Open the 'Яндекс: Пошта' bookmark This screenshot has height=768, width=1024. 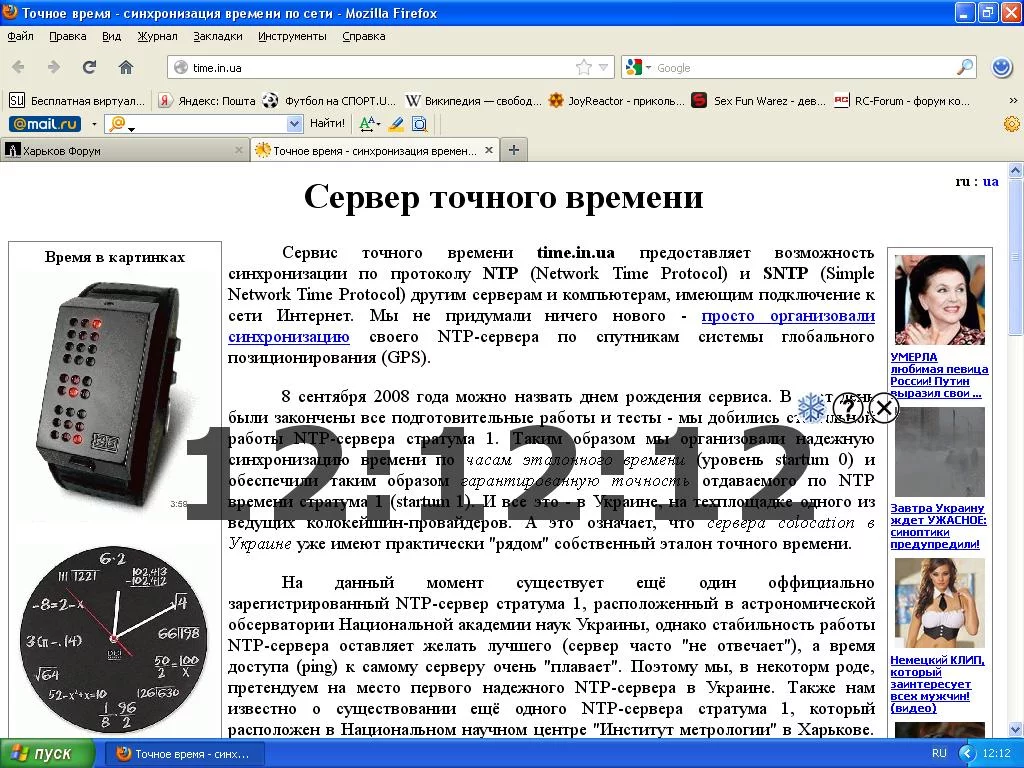207,101
